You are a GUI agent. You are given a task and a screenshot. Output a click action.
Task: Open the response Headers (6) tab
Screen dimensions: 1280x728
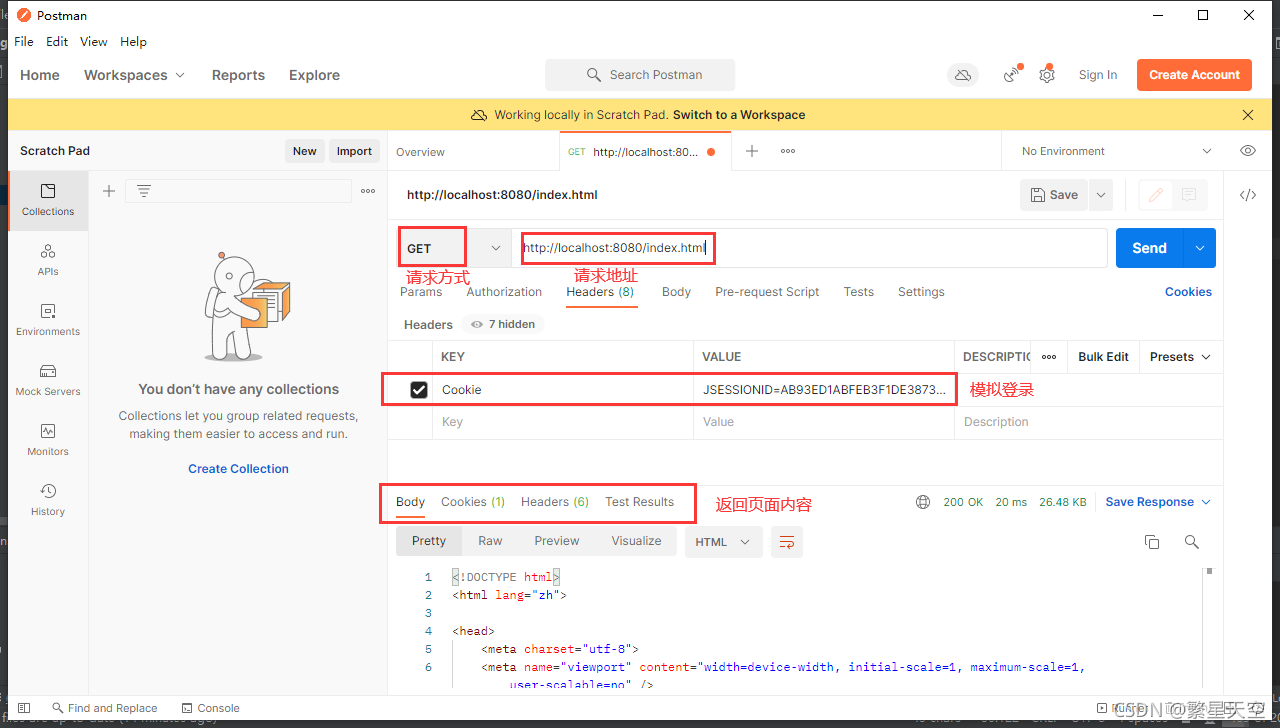555,502
